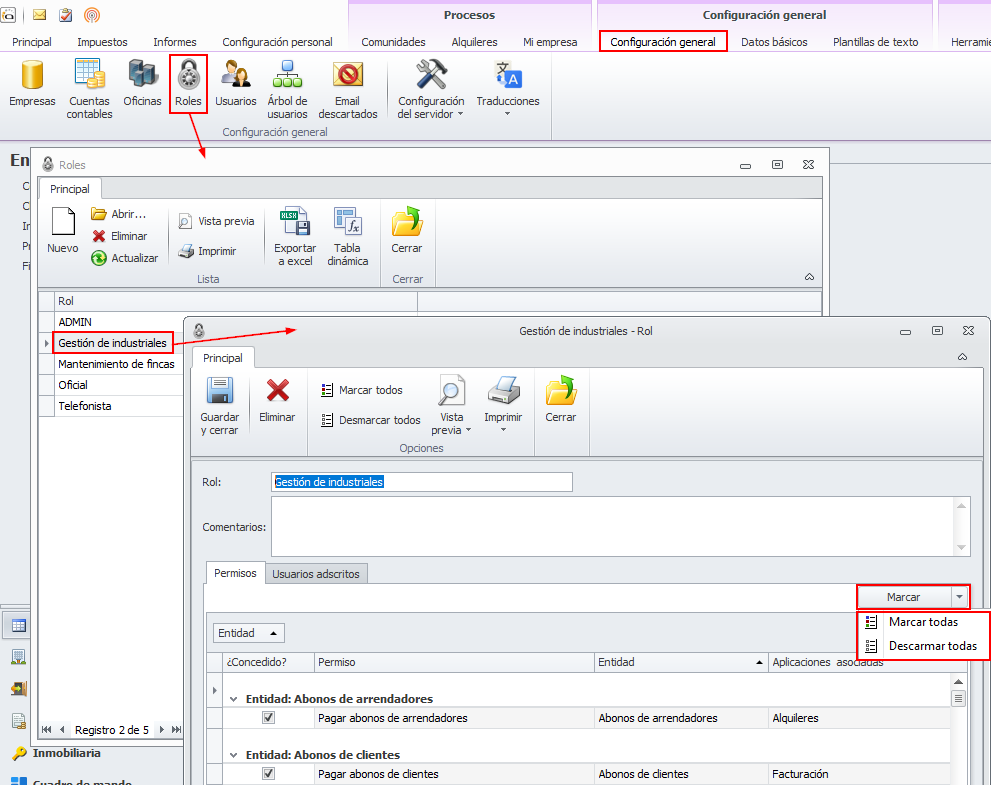This screenshot has height=785, width=991.
Task: Click Imprimir in Roles list toolbar
Action: [207, 251]
